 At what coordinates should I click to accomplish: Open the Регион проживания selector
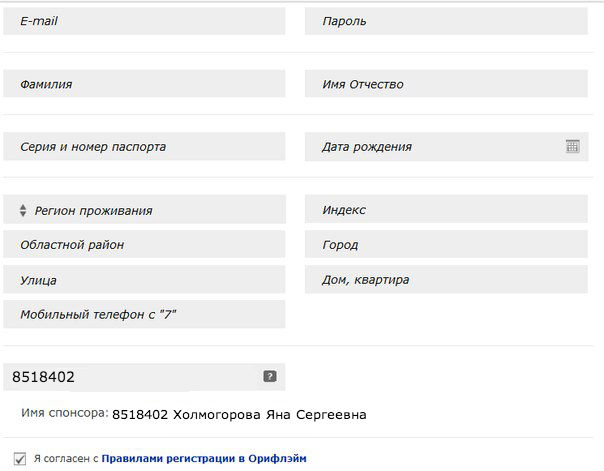[x=144, y=210]
